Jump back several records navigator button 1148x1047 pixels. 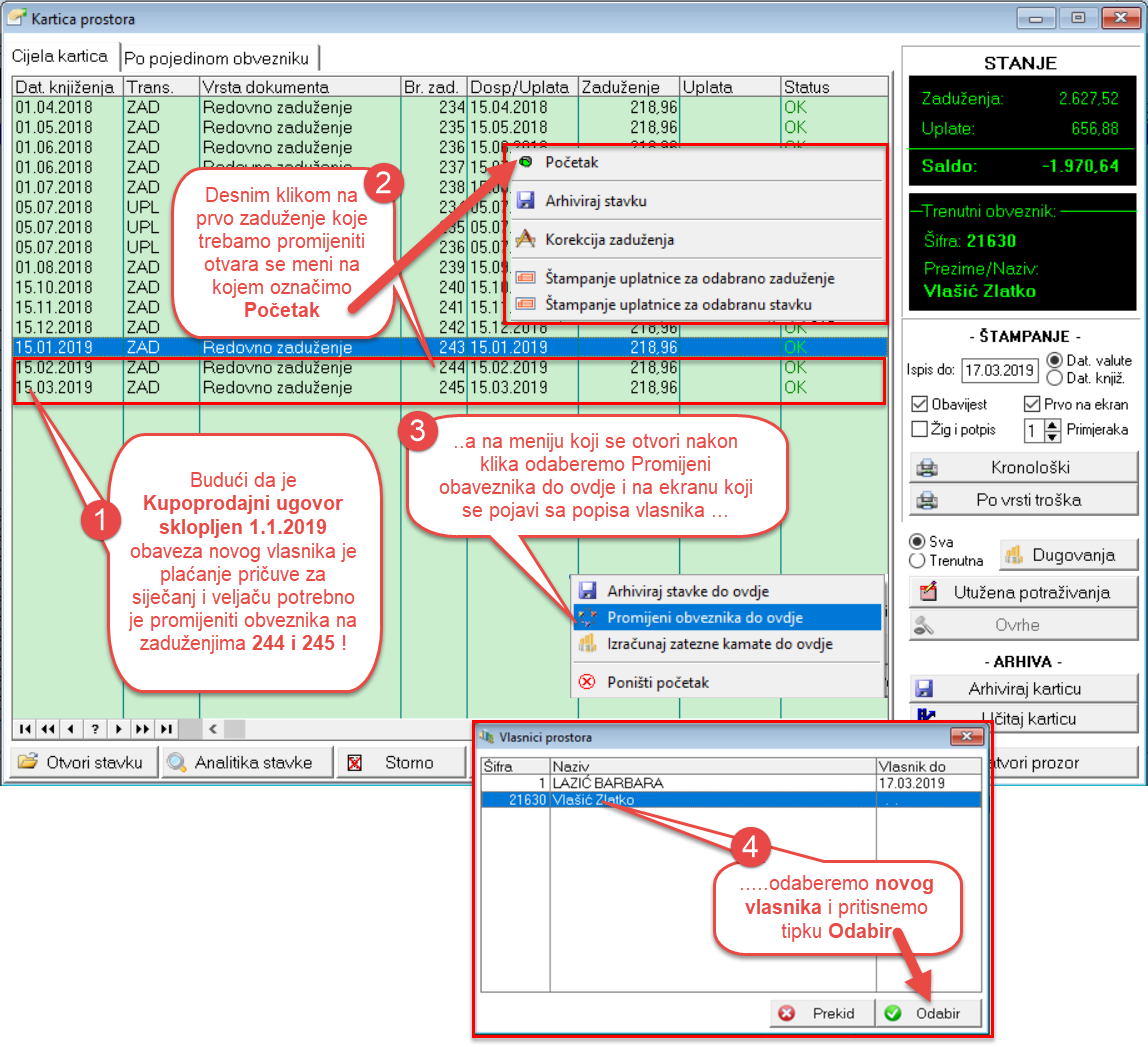tap(48, 729)
